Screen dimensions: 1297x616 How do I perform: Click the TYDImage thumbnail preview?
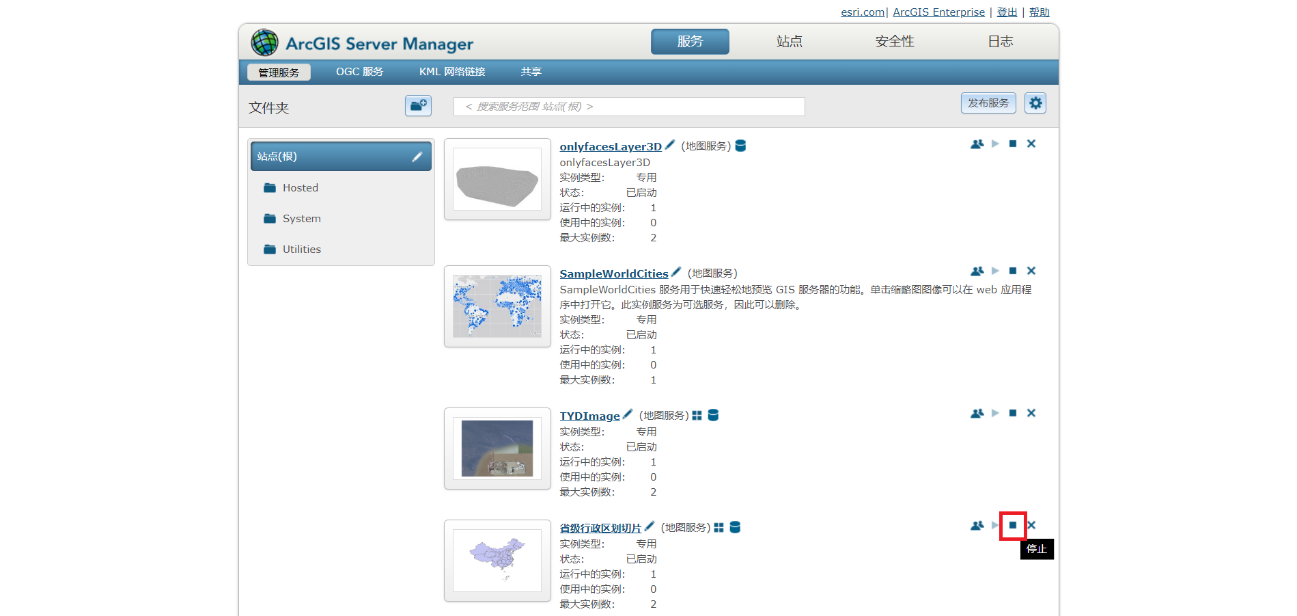tap(497, 448)
